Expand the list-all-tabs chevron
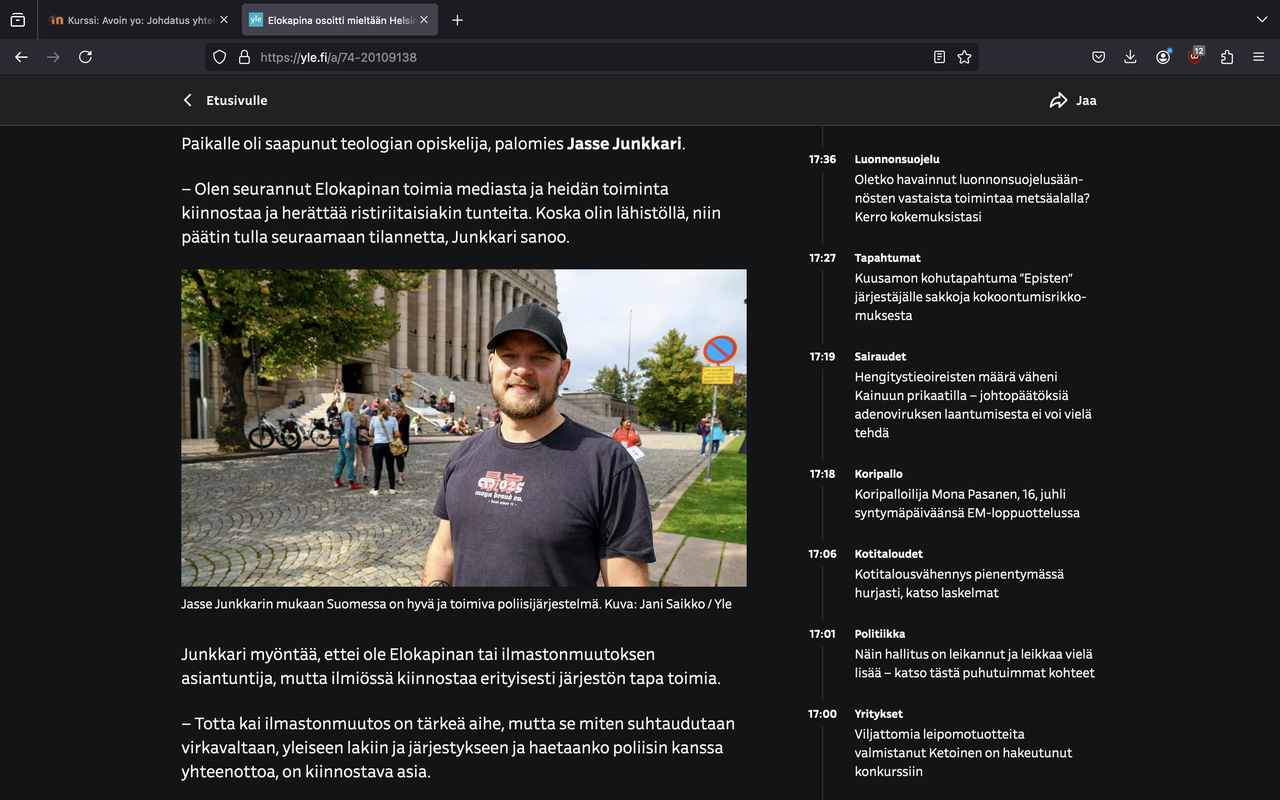Viewport: 1280px width, 800px height. [x=1262, y=19]
